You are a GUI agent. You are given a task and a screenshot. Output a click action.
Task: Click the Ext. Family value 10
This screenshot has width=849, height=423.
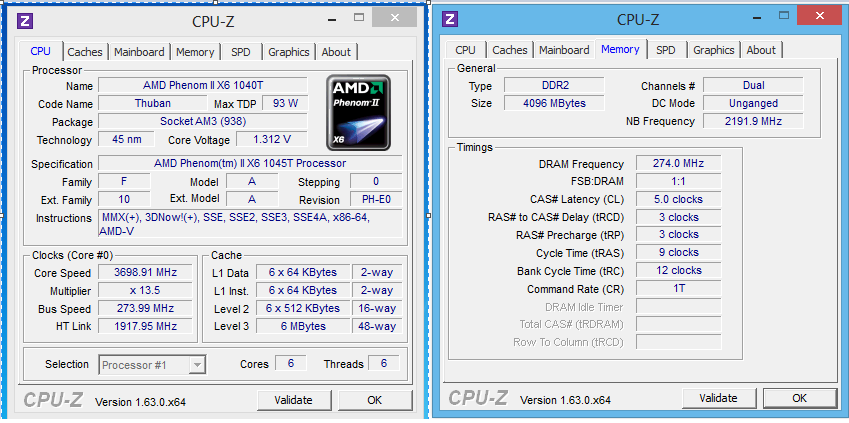coord(125,199)
